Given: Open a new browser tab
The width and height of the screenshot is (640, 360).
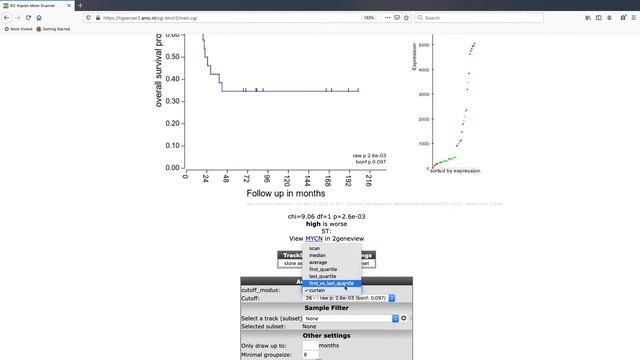Looking at the screenshot, I should click(80, 5).
